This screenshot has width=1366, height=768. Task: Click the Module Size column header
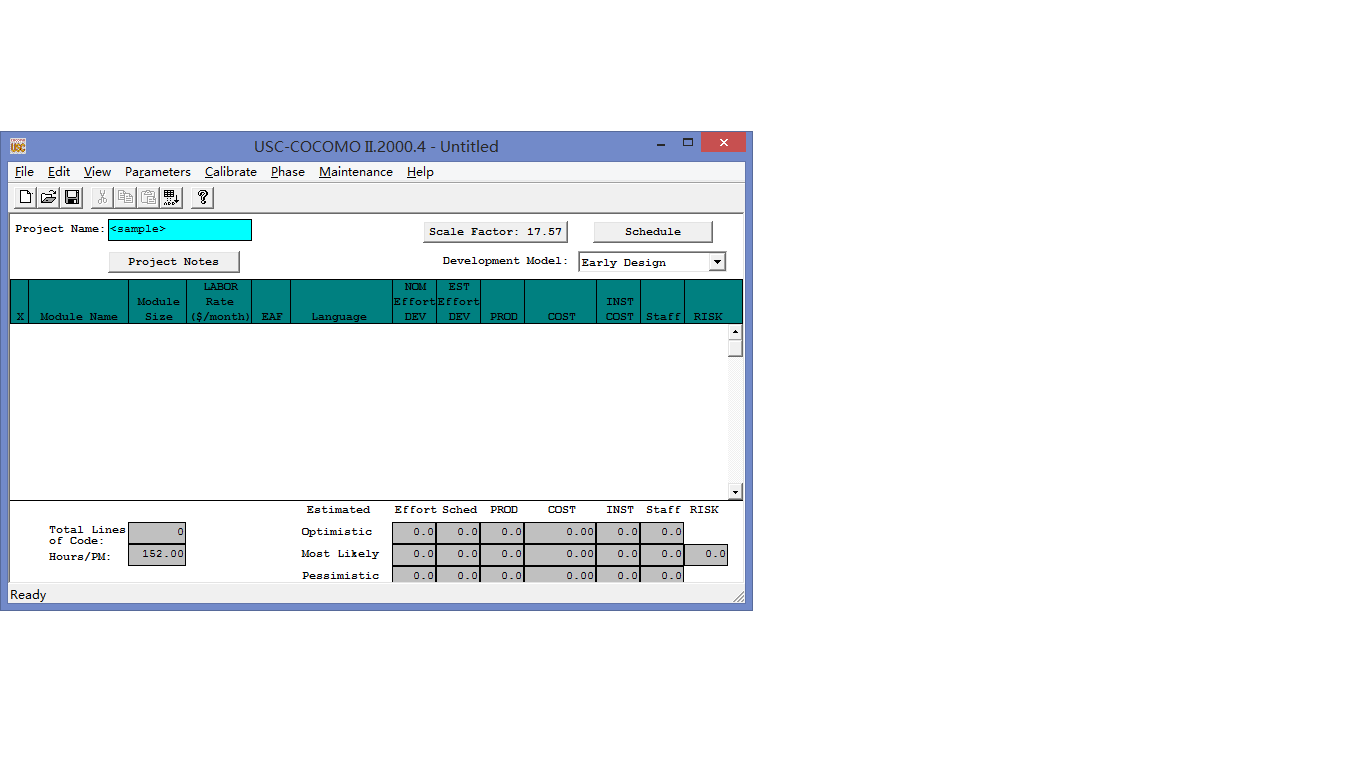click(158, 302)
